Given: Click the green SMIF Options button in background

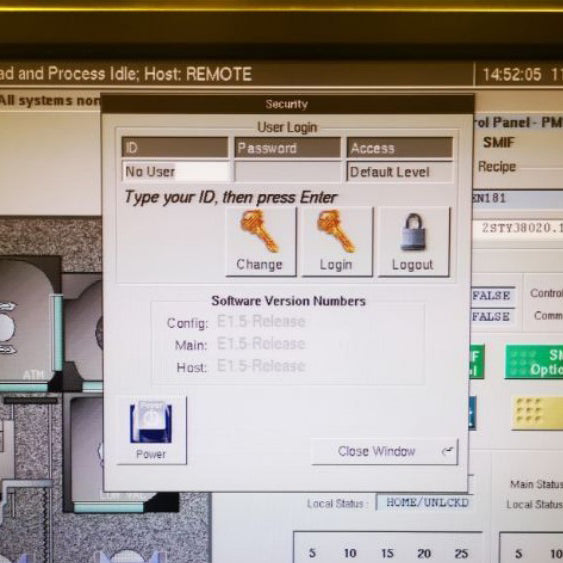Looking at the screenshot, I should coord(534,362).
